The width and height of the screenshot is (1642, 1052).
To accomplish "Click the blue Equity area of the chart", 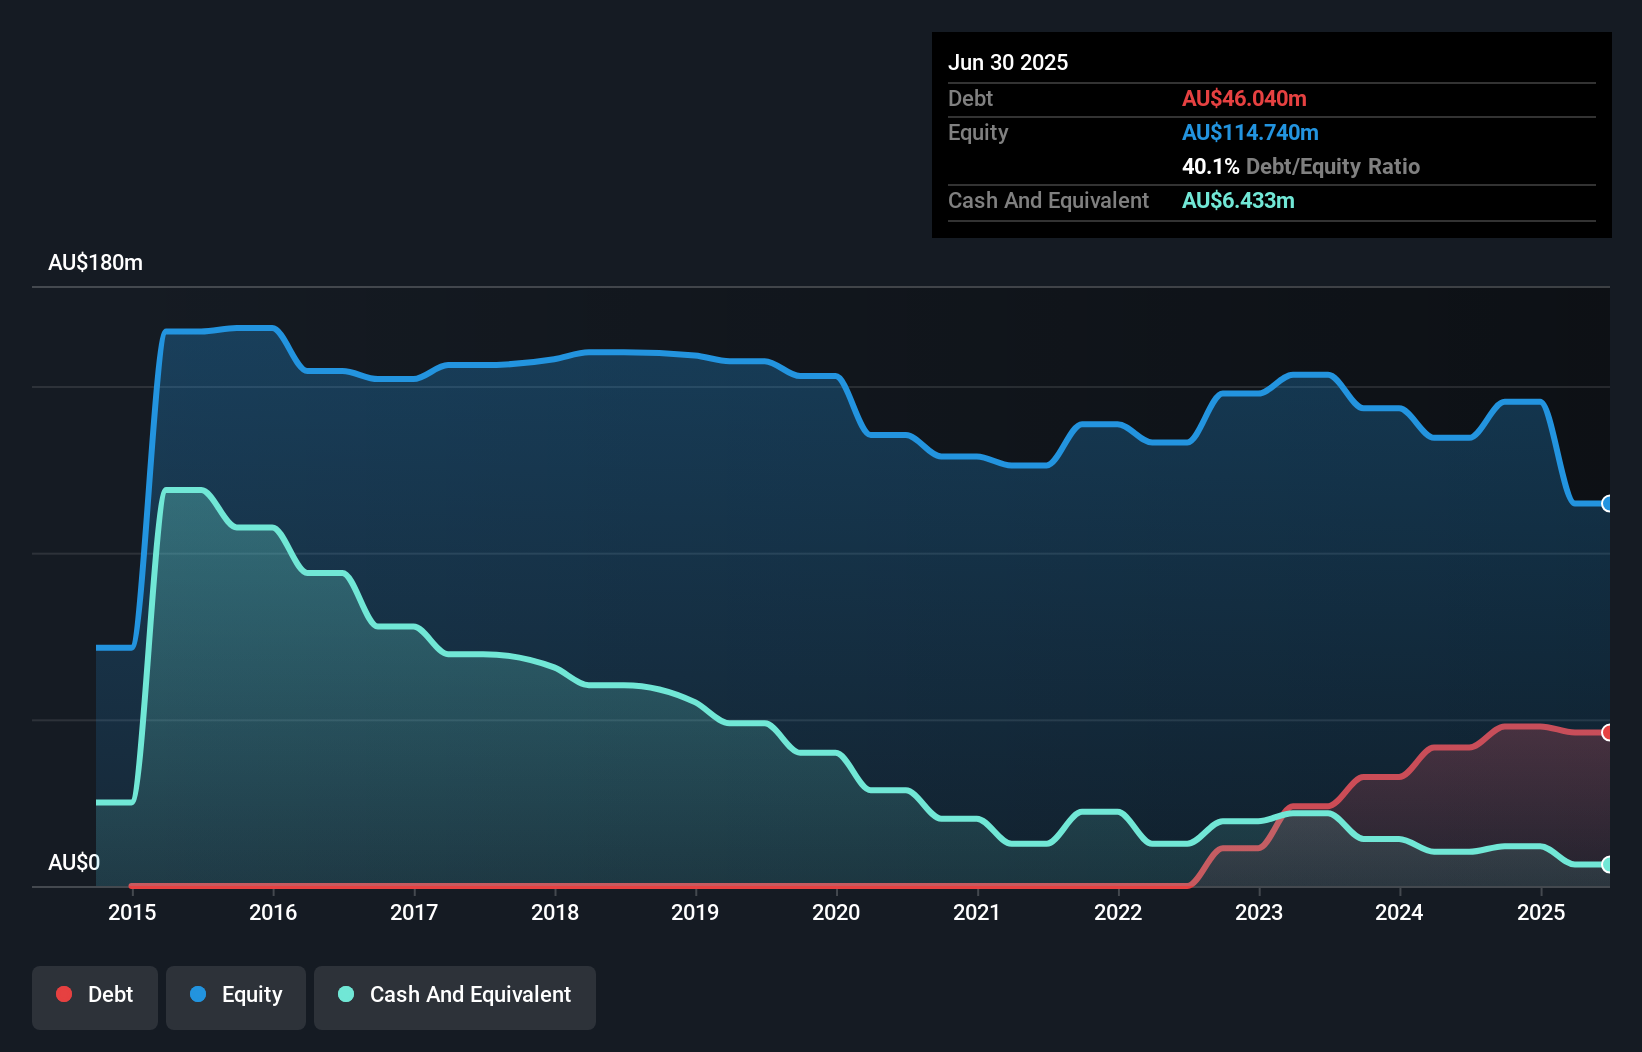I will point(700,500).
